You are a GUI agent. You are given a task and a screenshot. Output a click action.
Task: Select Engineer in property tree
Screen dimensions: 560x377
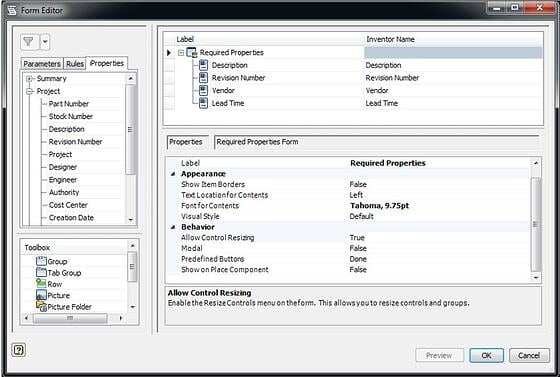63,180
